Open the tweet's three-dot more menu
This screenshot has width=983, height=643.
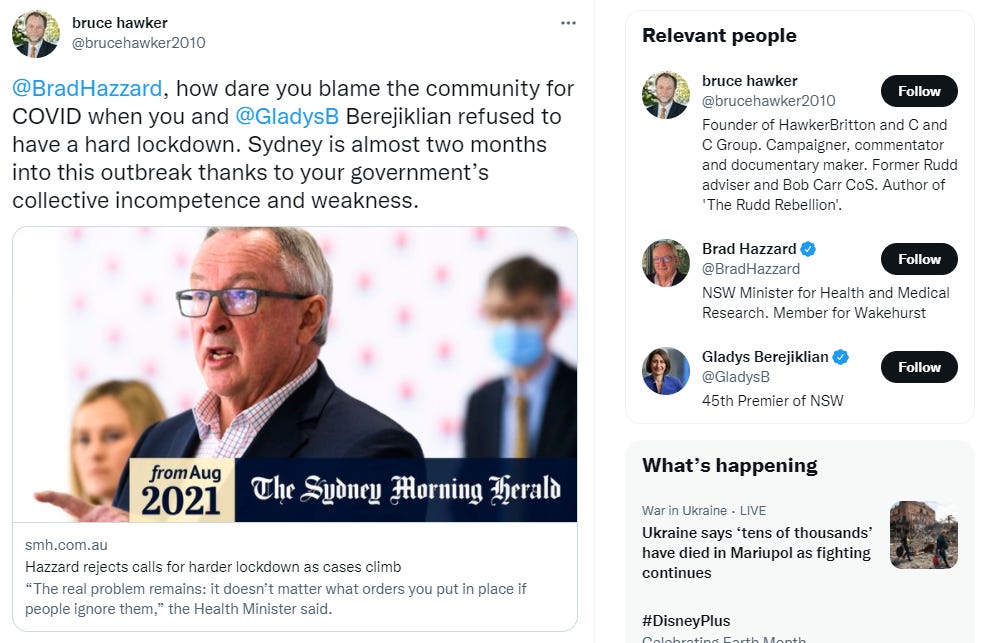coord(568,23)
